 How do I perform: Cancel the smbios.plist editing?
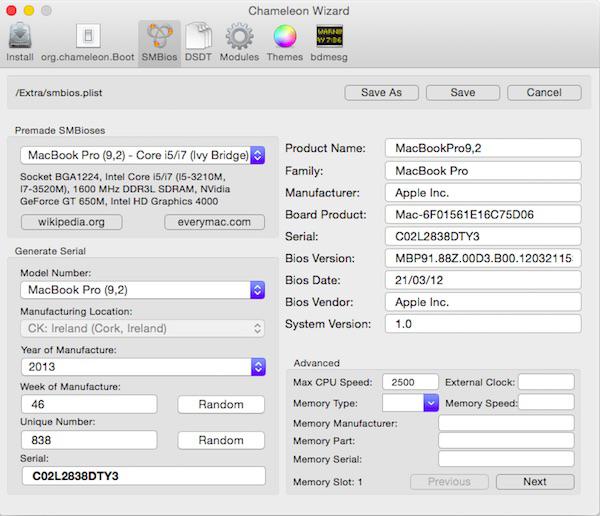544,93
